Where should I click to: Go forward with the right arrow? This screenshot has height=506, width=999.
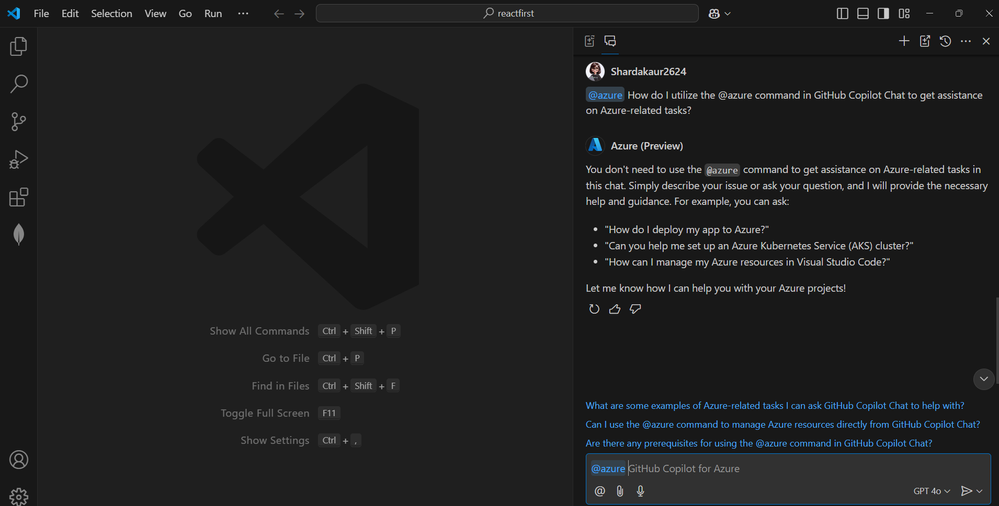pos(299,13)
